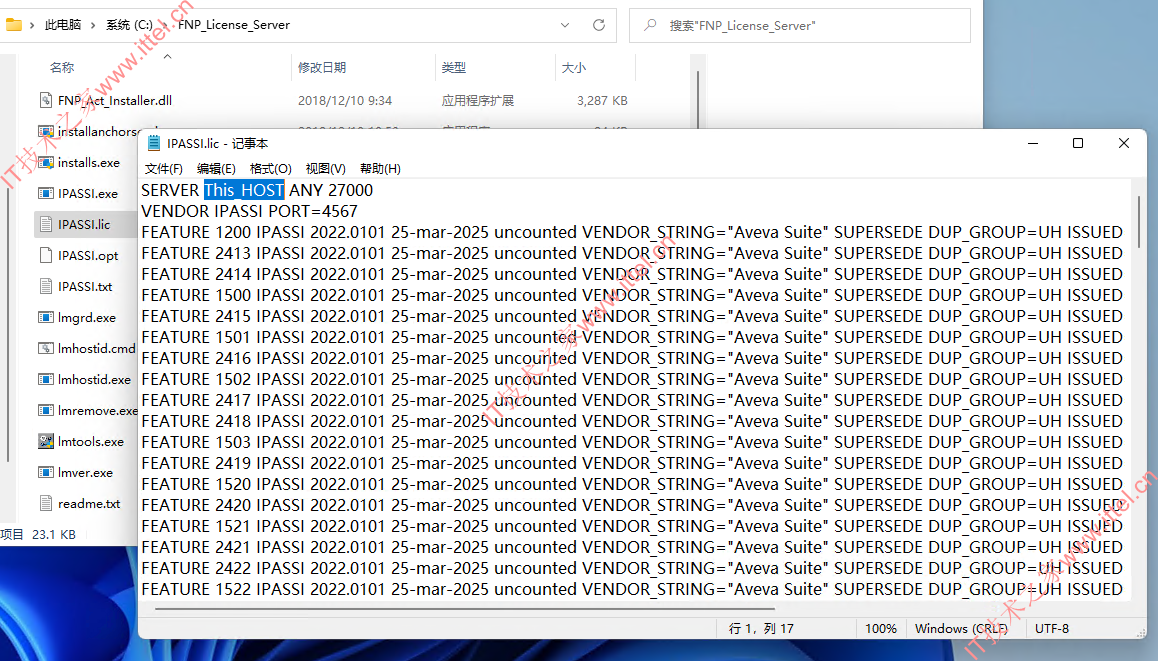Click the IPASSI.txt file icon

[46, 287]
